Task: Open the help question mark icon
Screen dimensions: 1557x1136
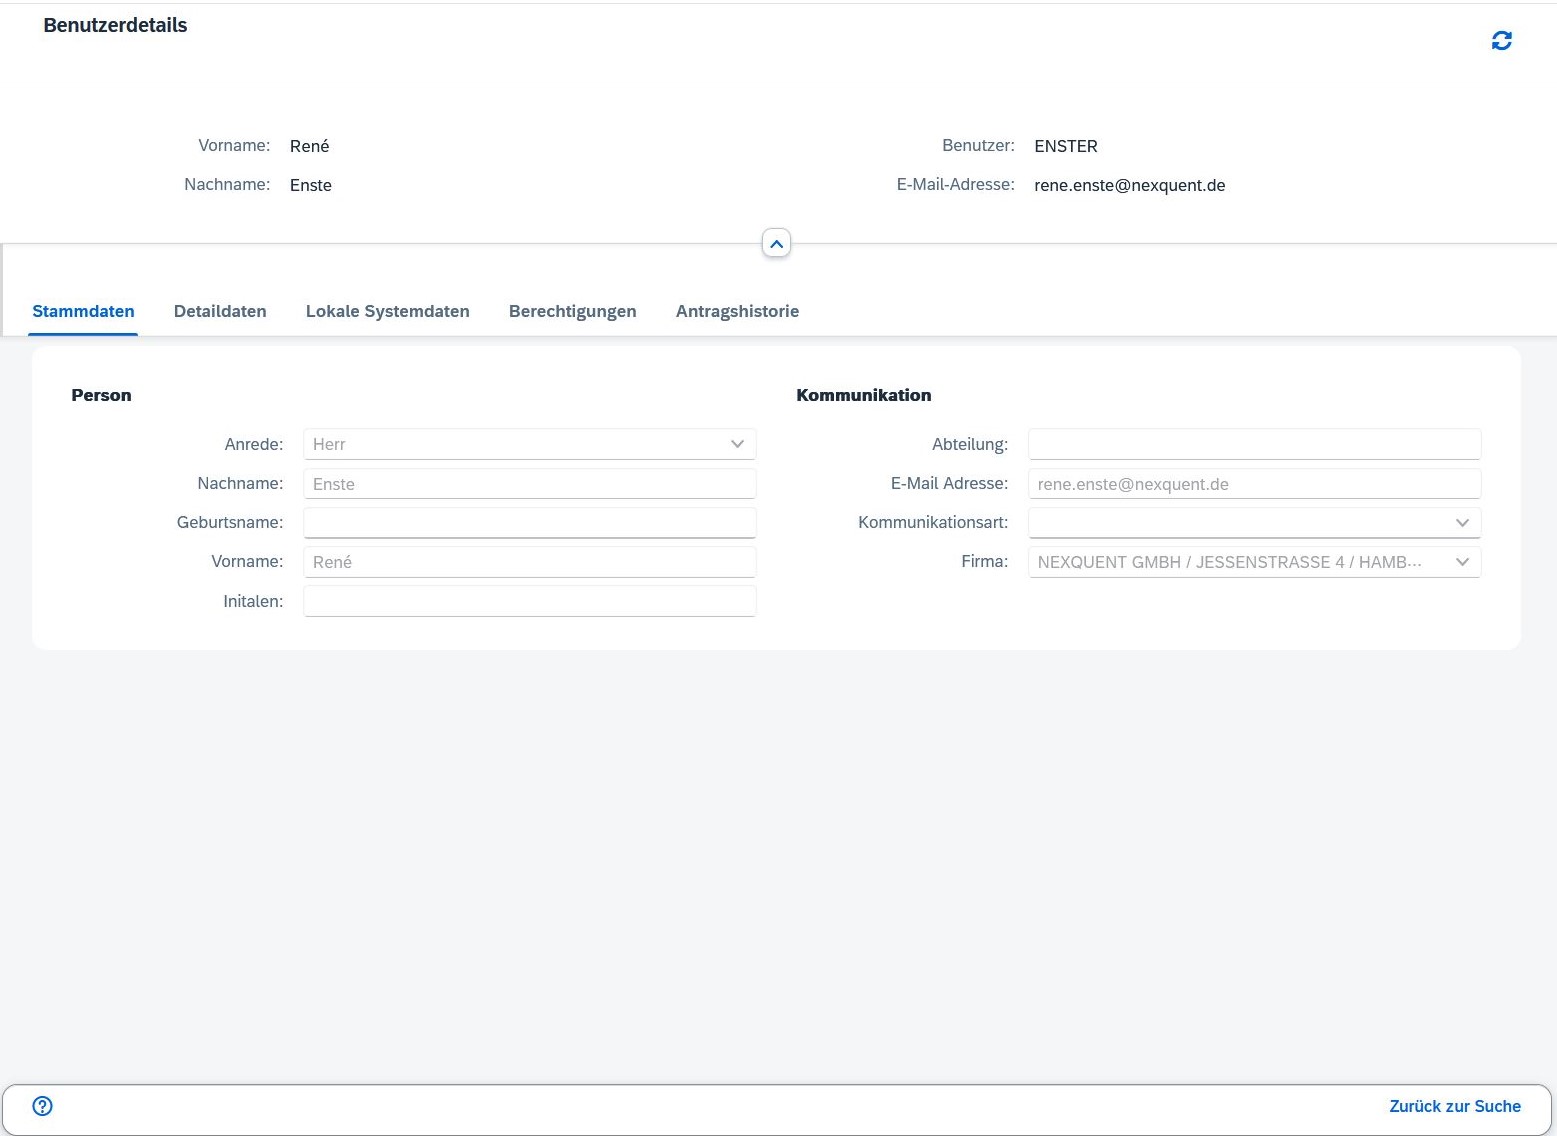Action: click(x=42, y=1106)
